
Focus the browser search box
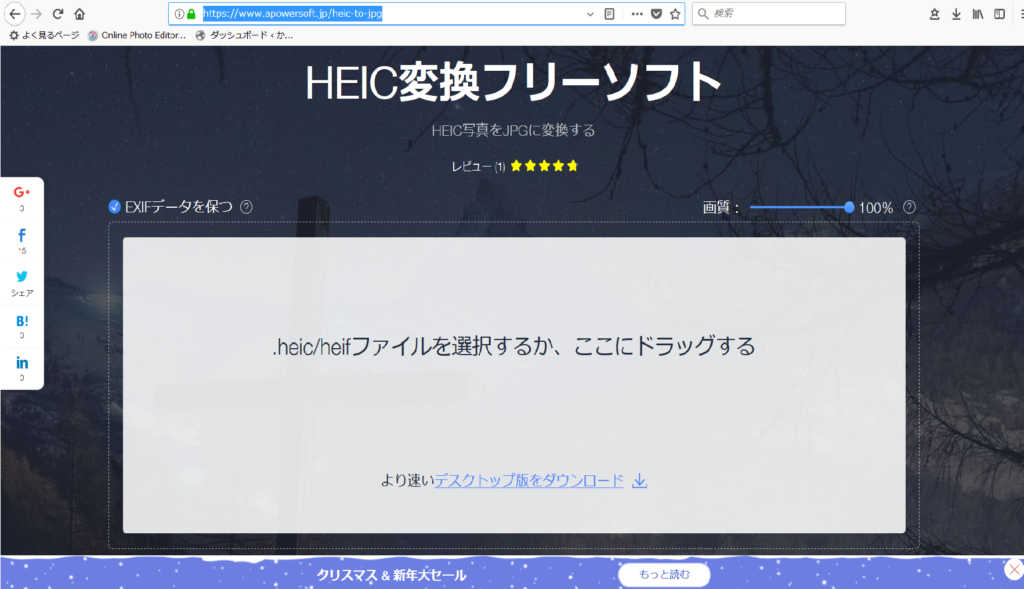[769, 14]
